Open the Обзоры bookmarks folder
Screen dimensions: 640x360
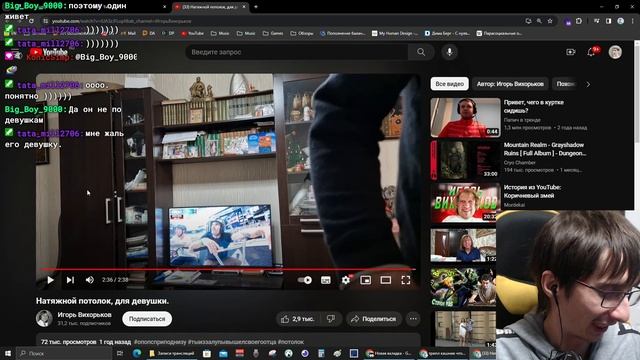(302, 33)
